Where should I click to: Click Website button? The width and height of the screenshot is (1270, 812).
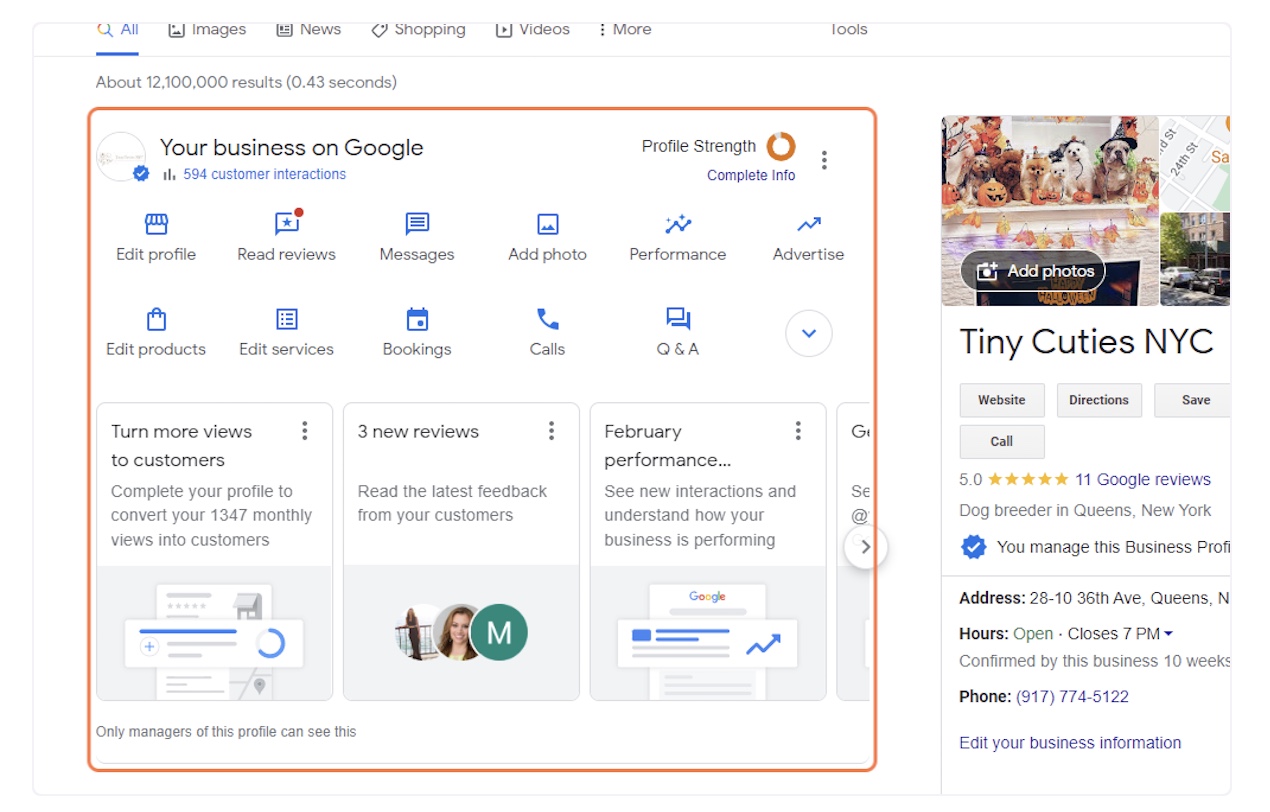[1002, 400]
